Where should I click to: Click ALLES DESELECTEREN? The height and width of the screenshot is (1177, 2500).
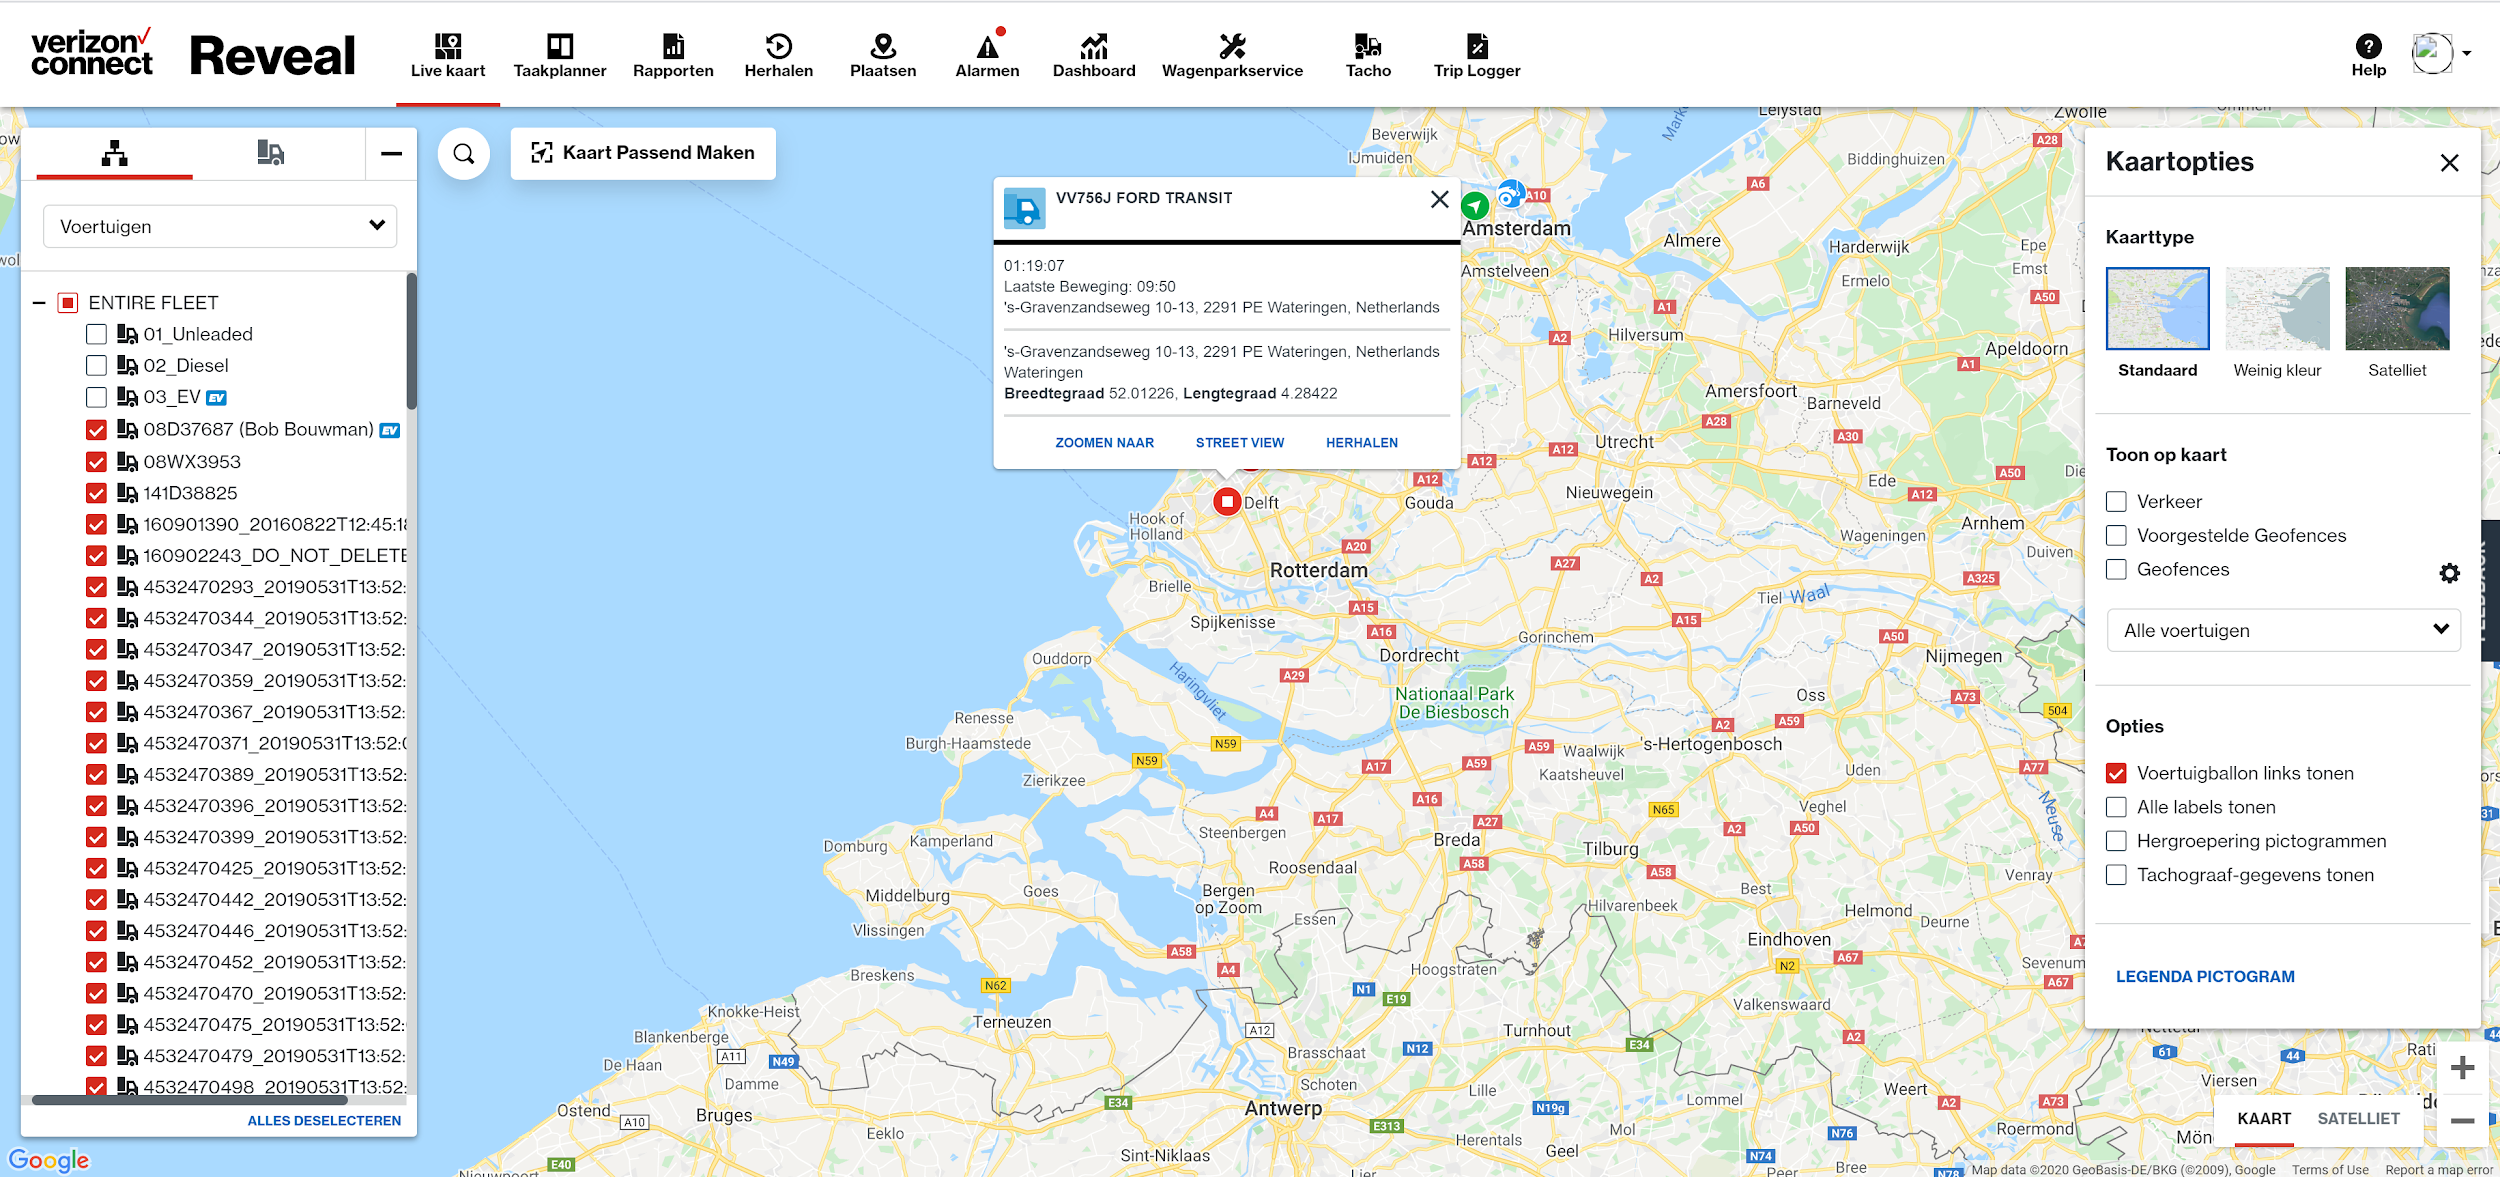pyautogui.click(x=324, y=1121)
